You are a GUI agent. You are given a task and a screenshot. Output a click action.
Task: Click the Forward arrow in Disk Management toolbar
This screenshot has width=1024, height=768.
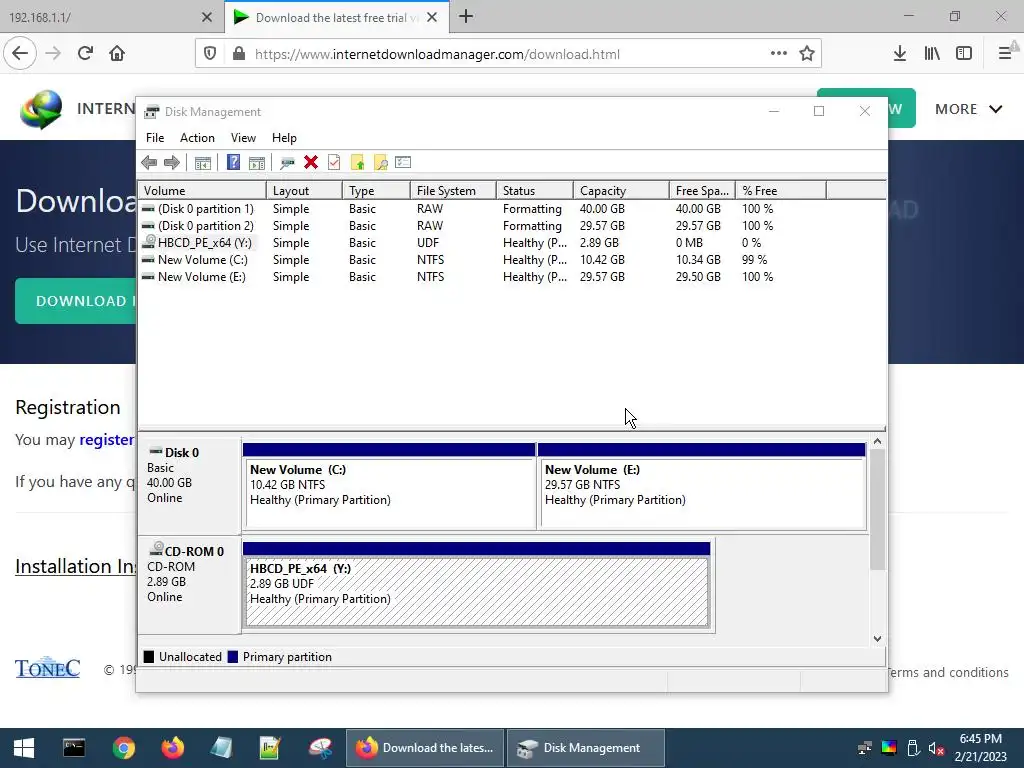coord(172,163)
